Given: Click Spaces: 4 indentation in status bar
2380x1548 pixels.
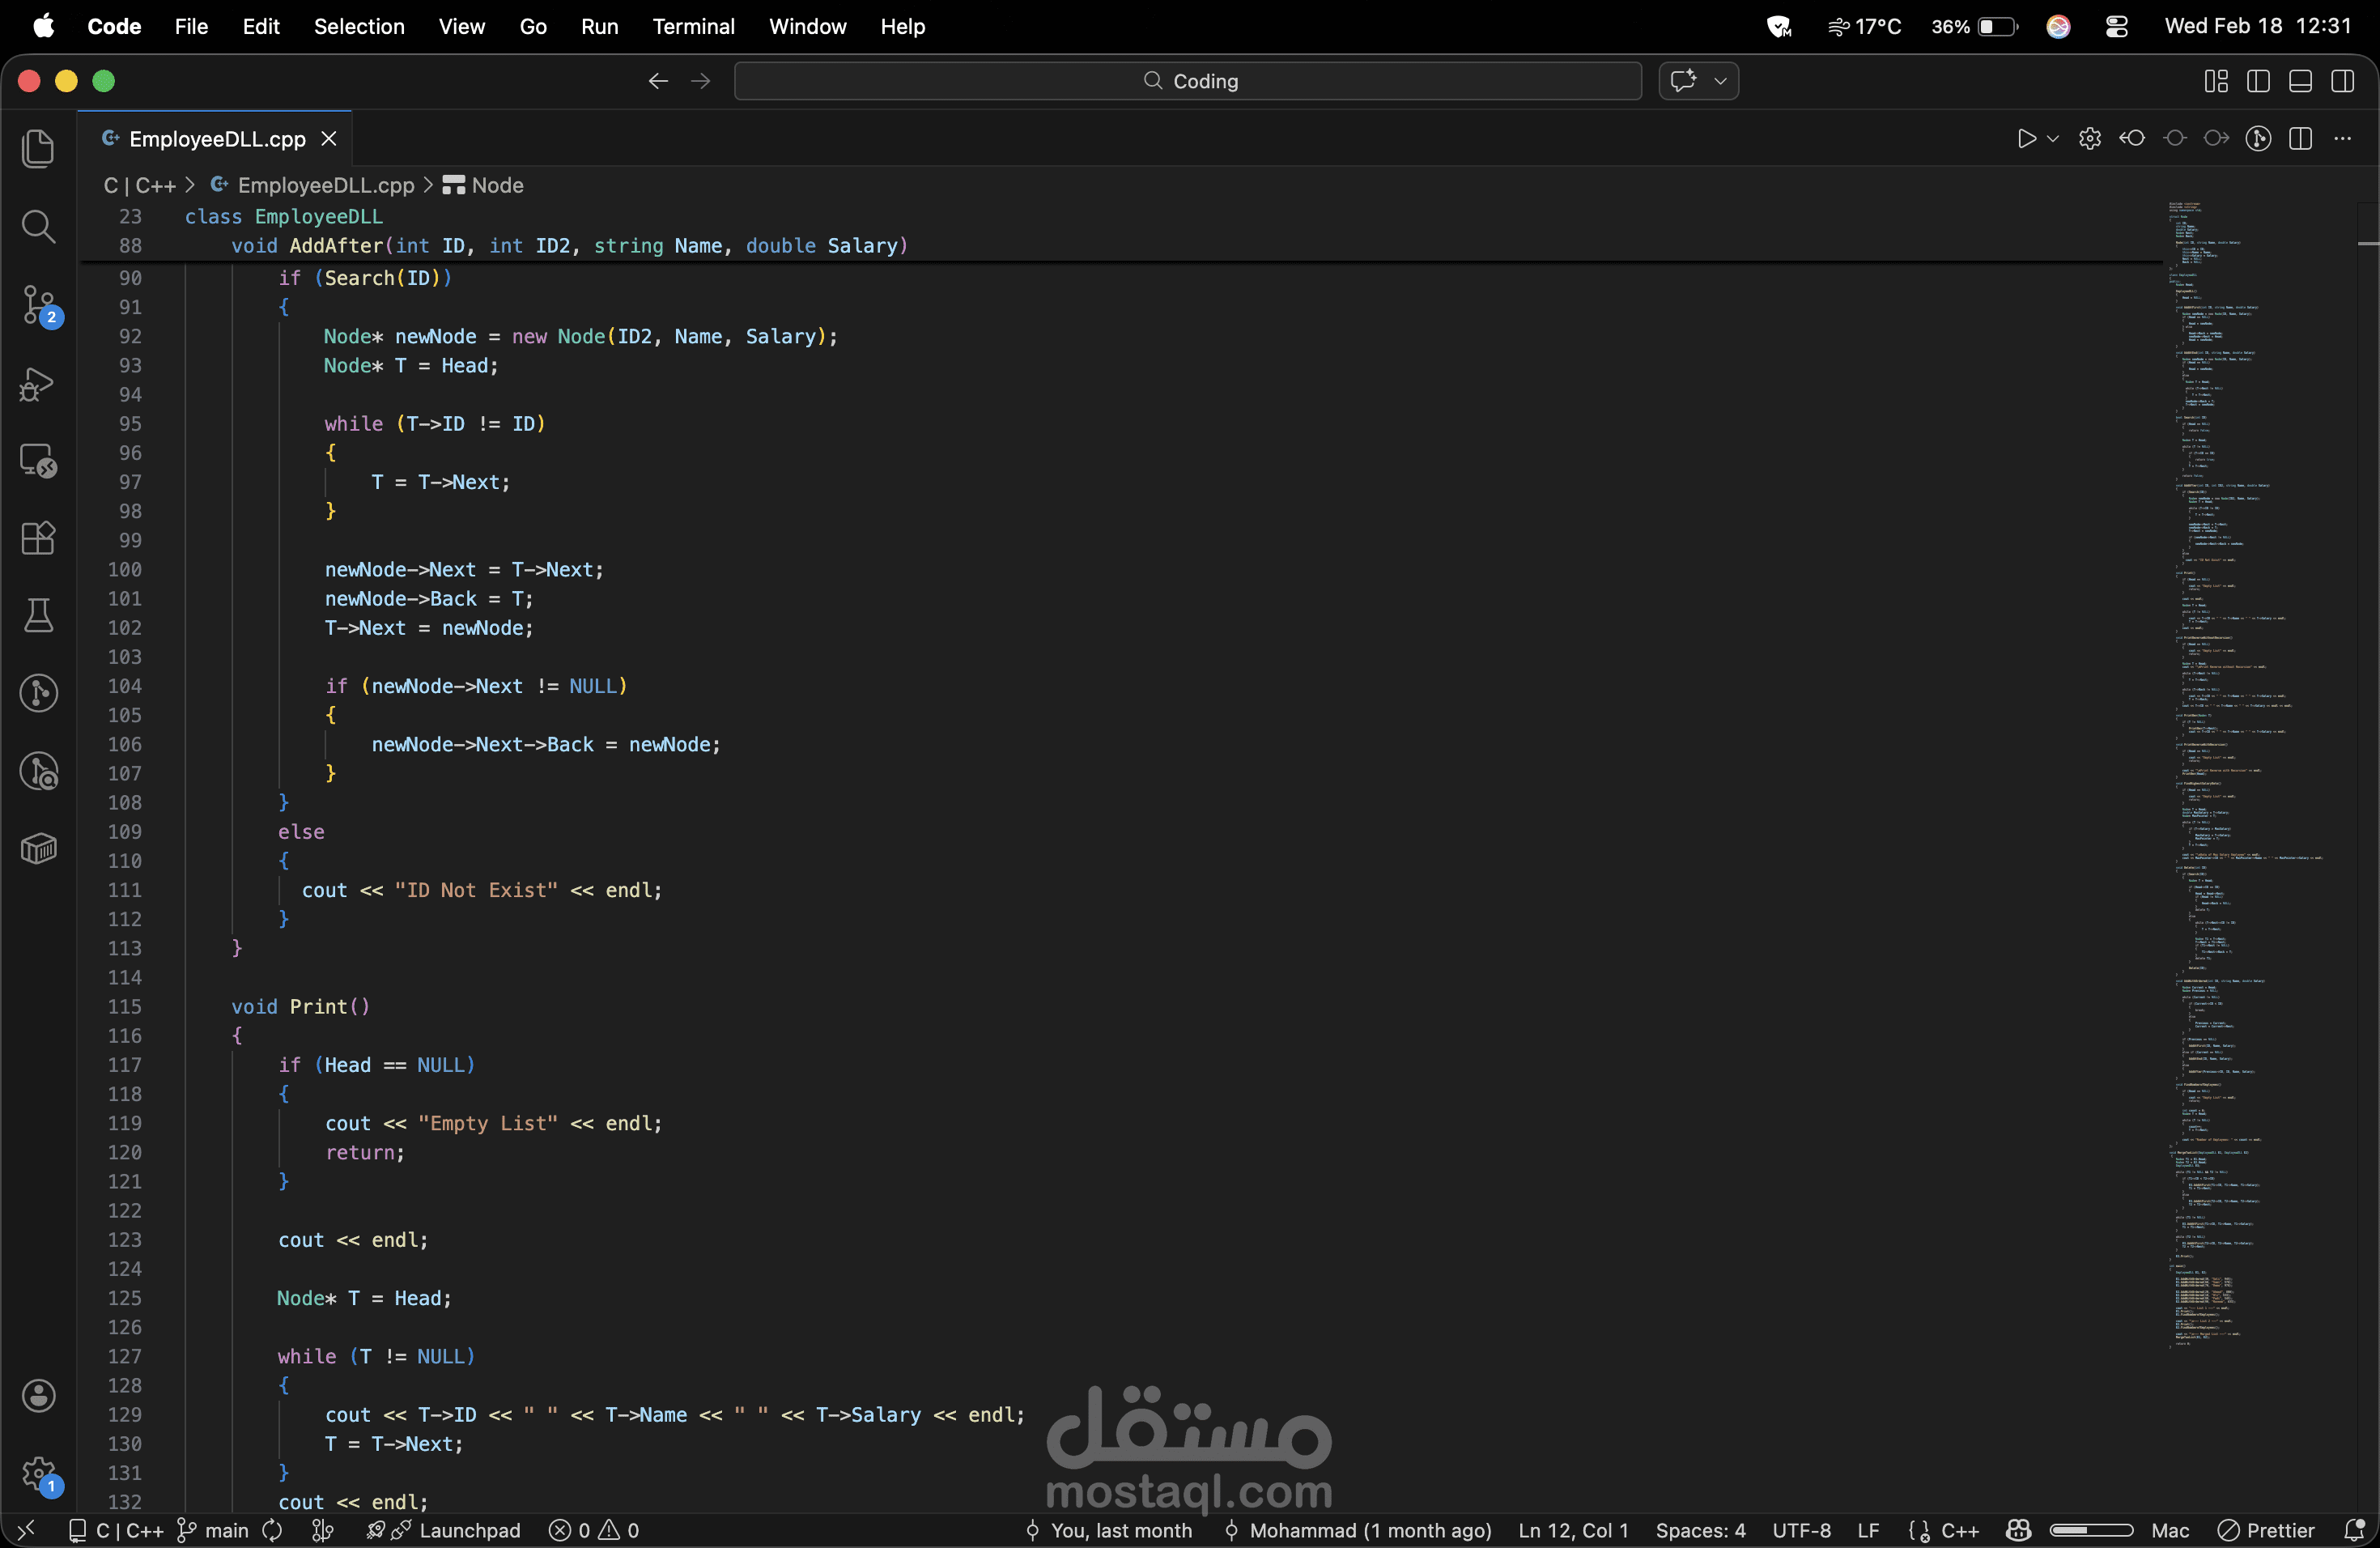Looking at the screenshot, I should pos(1700,1530).
